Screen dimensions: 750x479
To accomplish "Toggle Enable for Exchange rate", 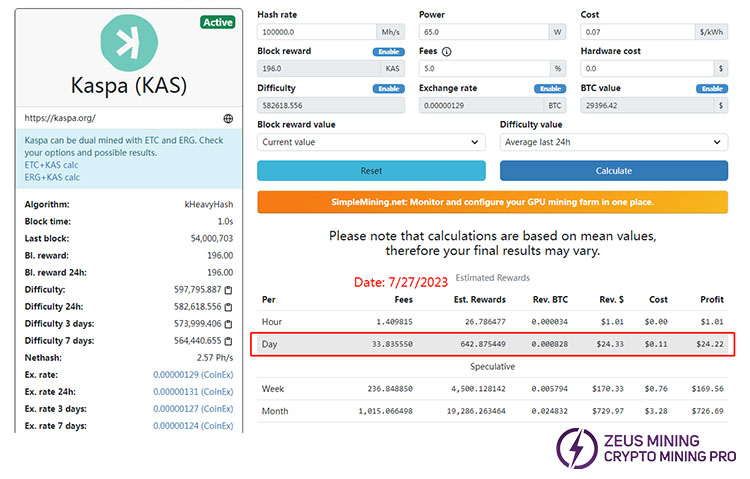I will click(549, 89).
